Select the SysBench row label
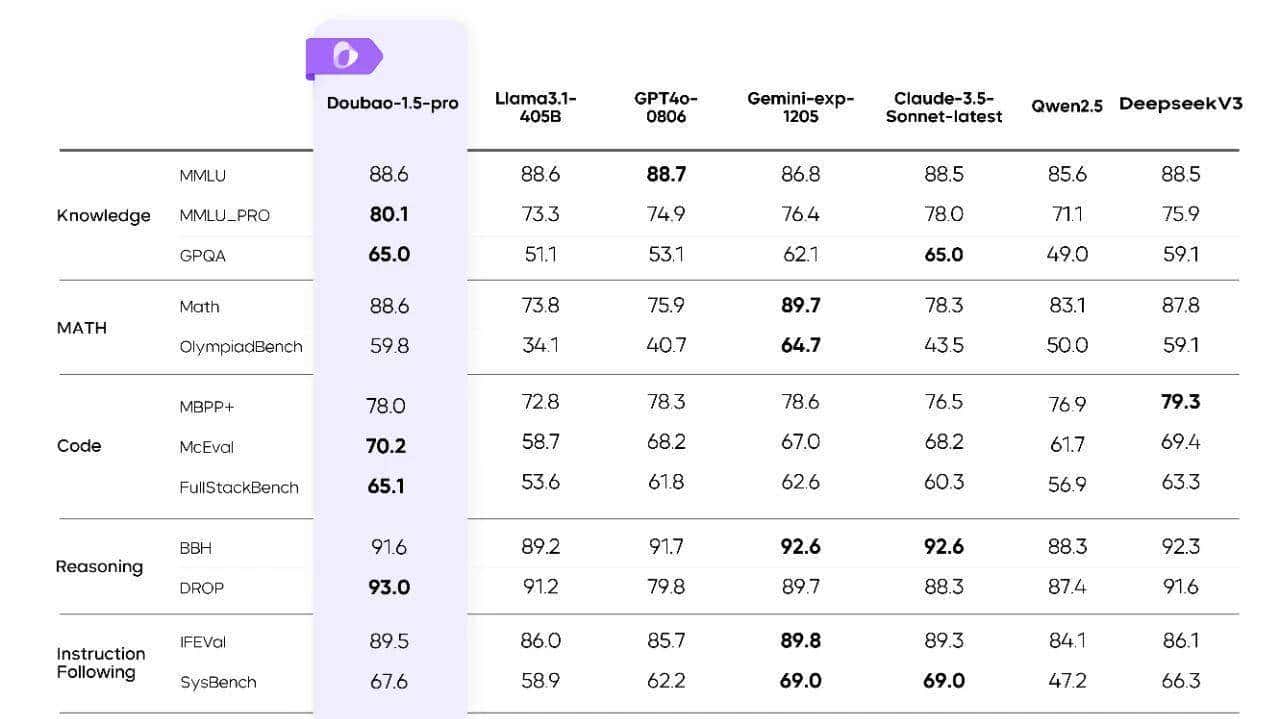Image resolution: width=1280 pixels, height=719 pixels. 218,683
